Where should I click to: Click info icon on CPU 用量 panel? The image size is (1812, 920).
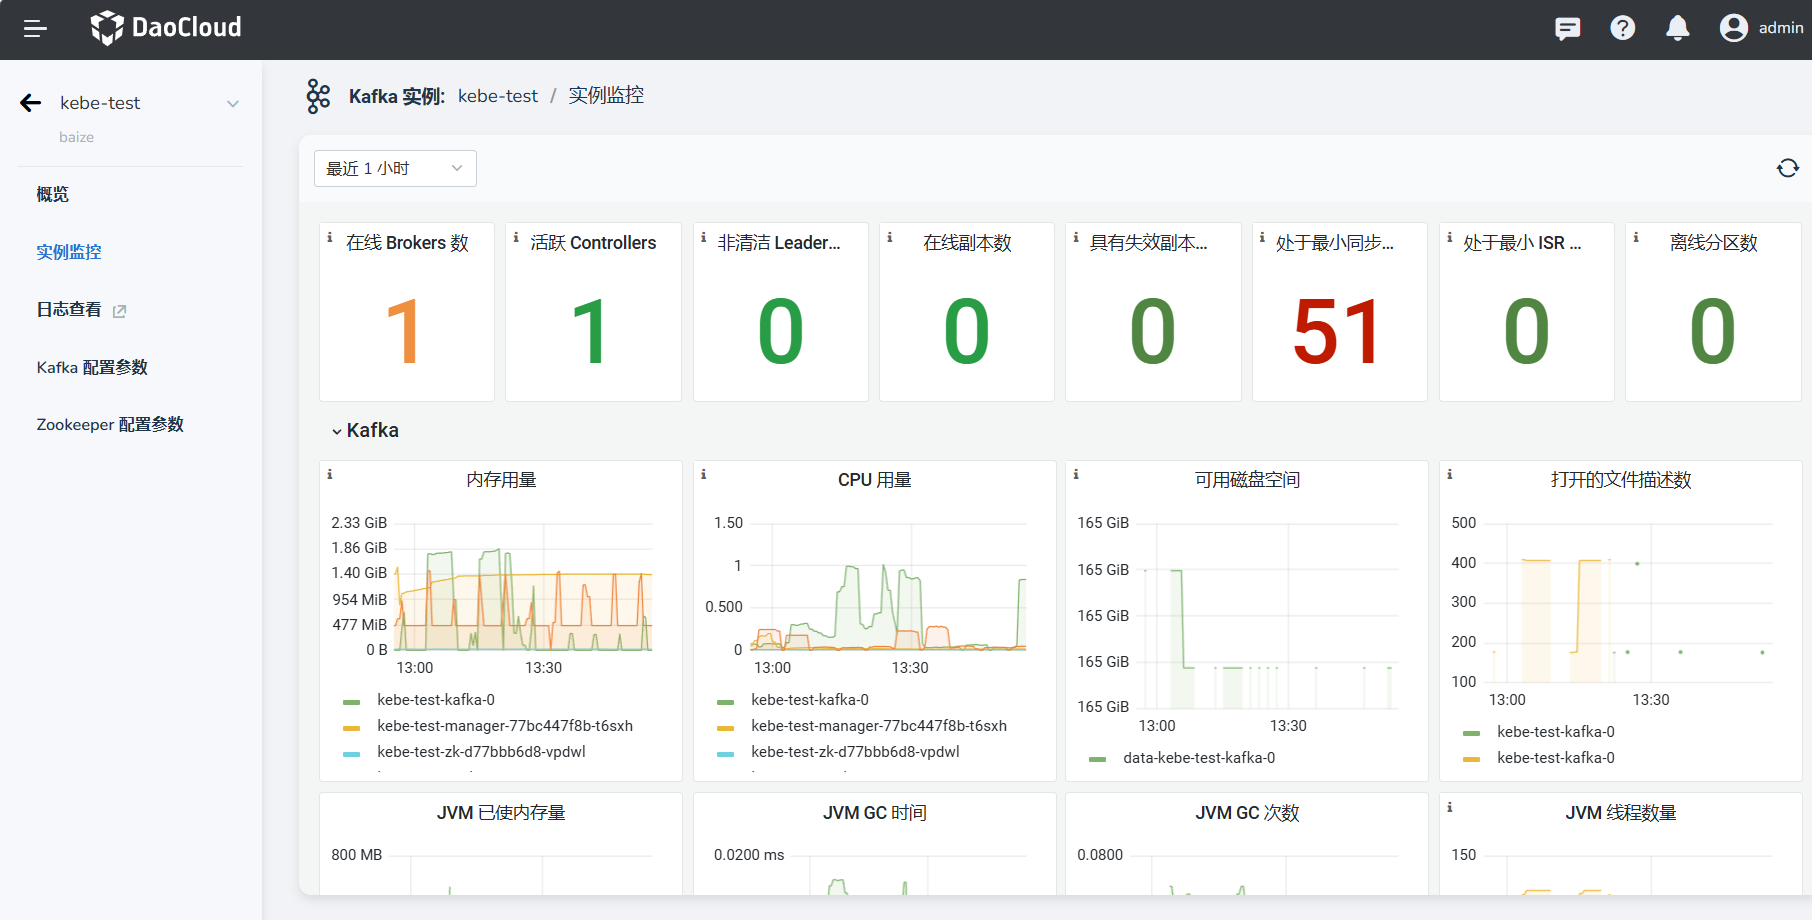(704, 474)
